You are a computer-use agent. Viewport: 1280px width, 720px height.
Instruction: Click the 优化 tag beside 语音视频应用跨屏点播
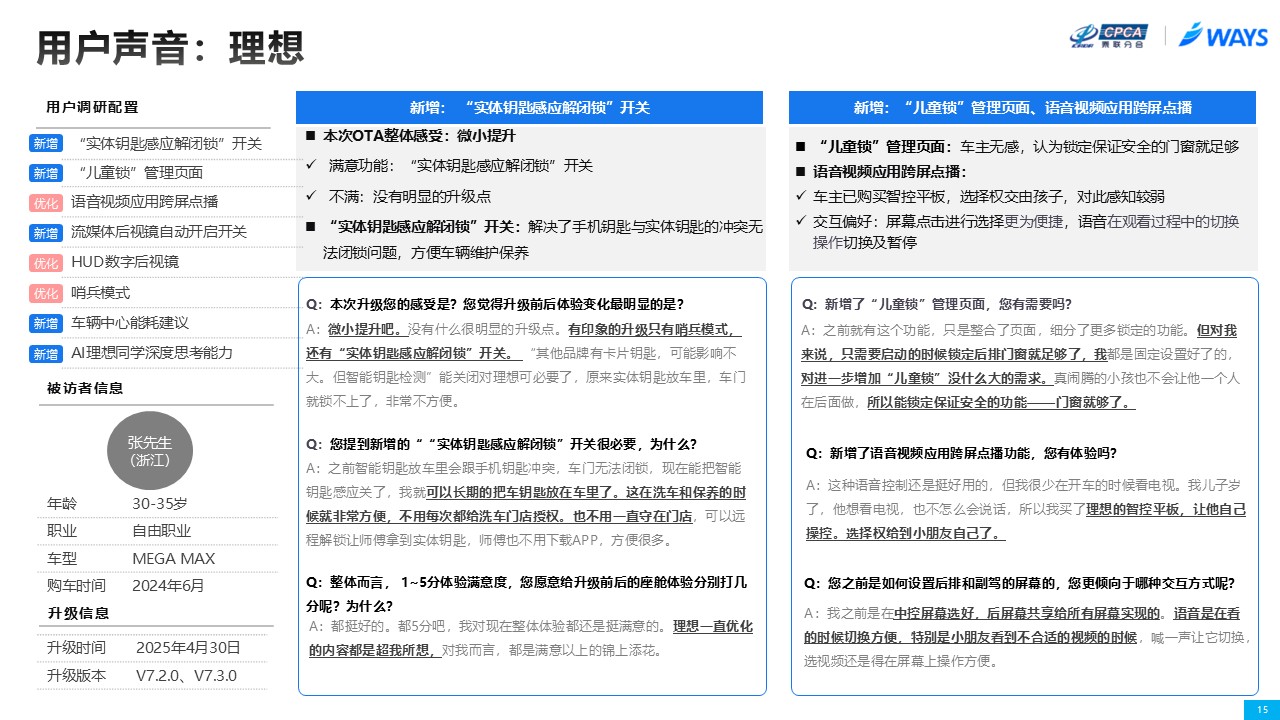(46, 203)
